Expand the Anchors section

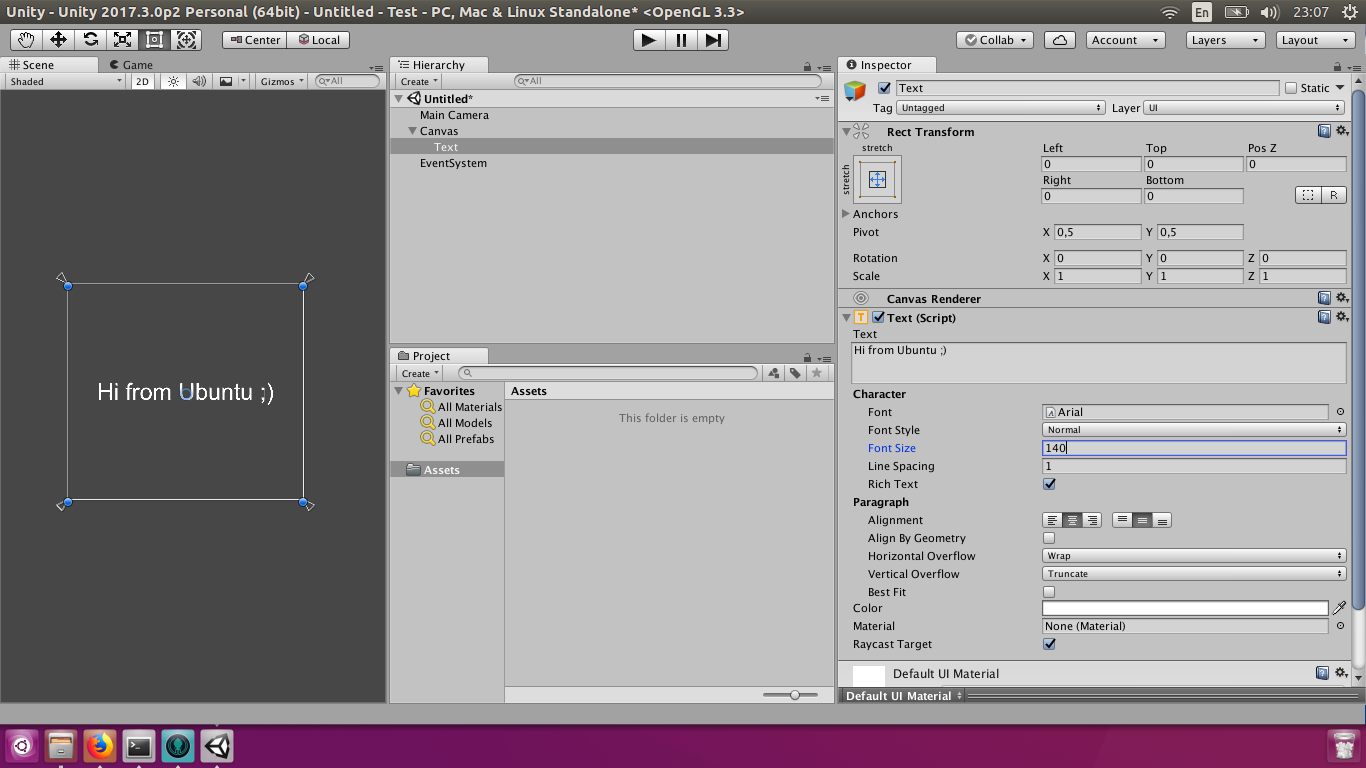(846, 214)
